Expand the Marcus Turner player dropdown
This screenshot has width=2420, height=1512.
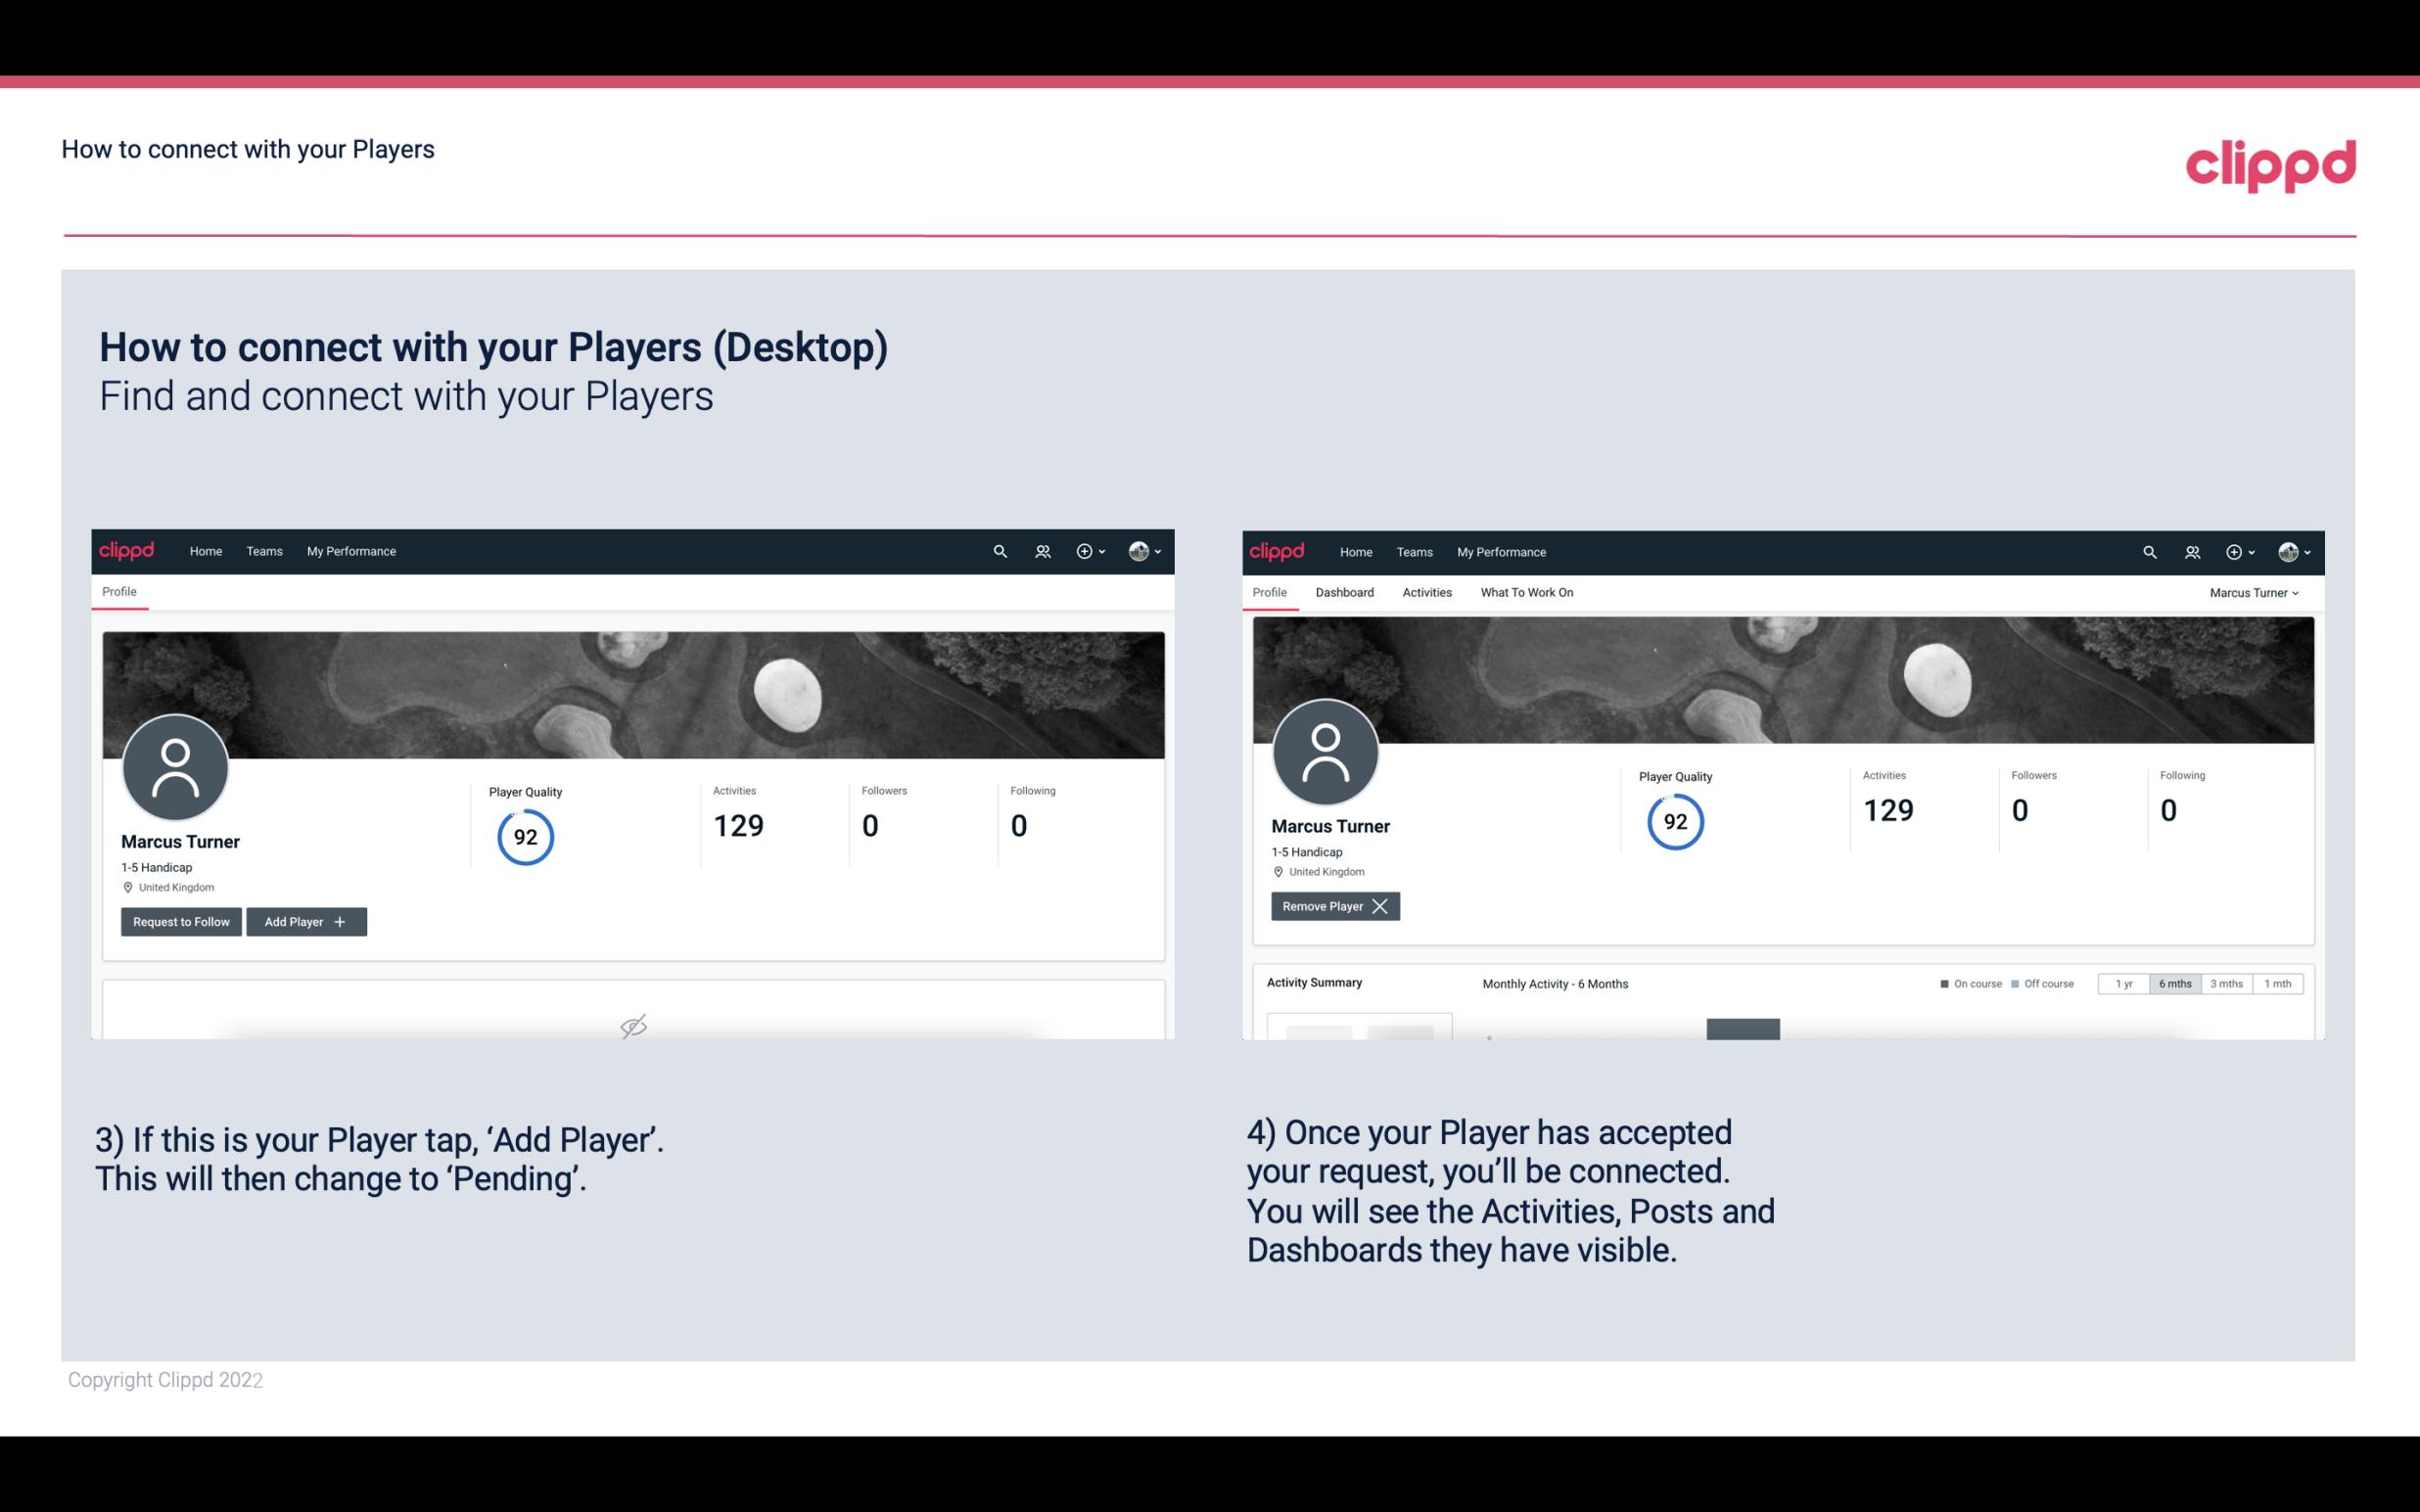[2255, 592]
